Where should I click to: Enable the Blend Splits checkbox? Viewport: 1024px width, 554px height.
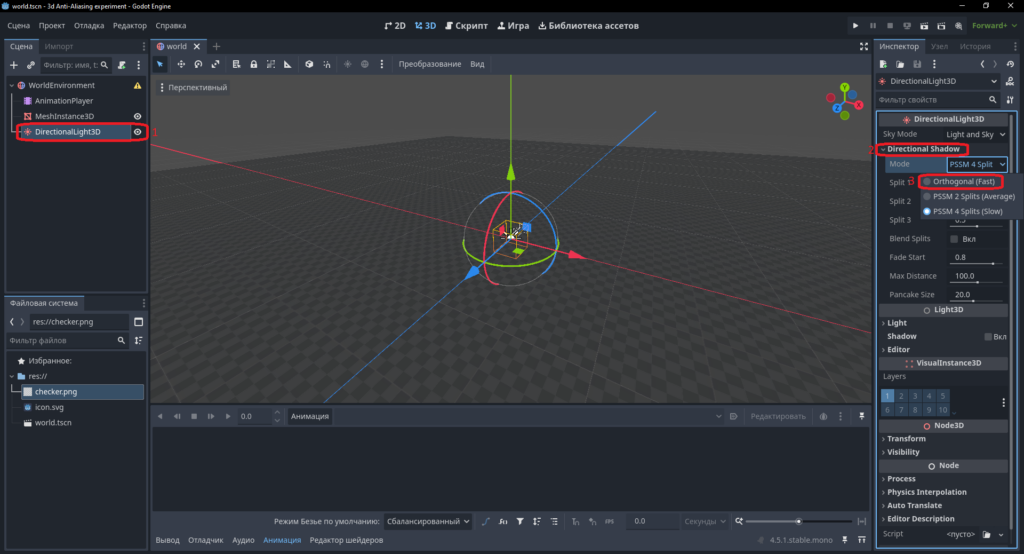(x=954, y=239)
